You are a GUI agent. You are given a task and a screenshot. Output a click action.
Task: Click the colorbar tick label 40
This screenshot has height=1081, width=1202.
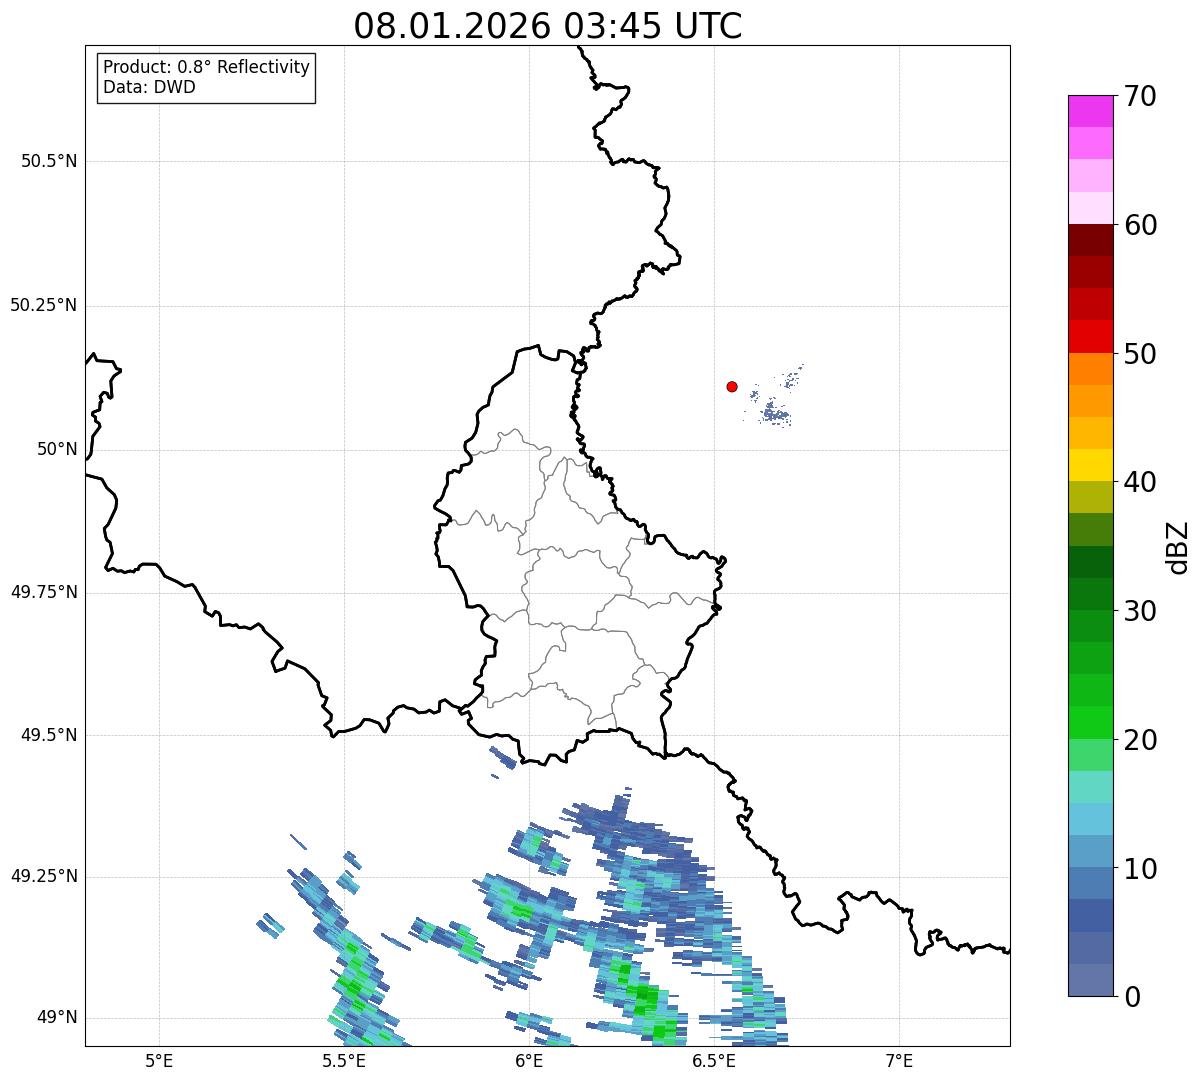(1141, 482)
